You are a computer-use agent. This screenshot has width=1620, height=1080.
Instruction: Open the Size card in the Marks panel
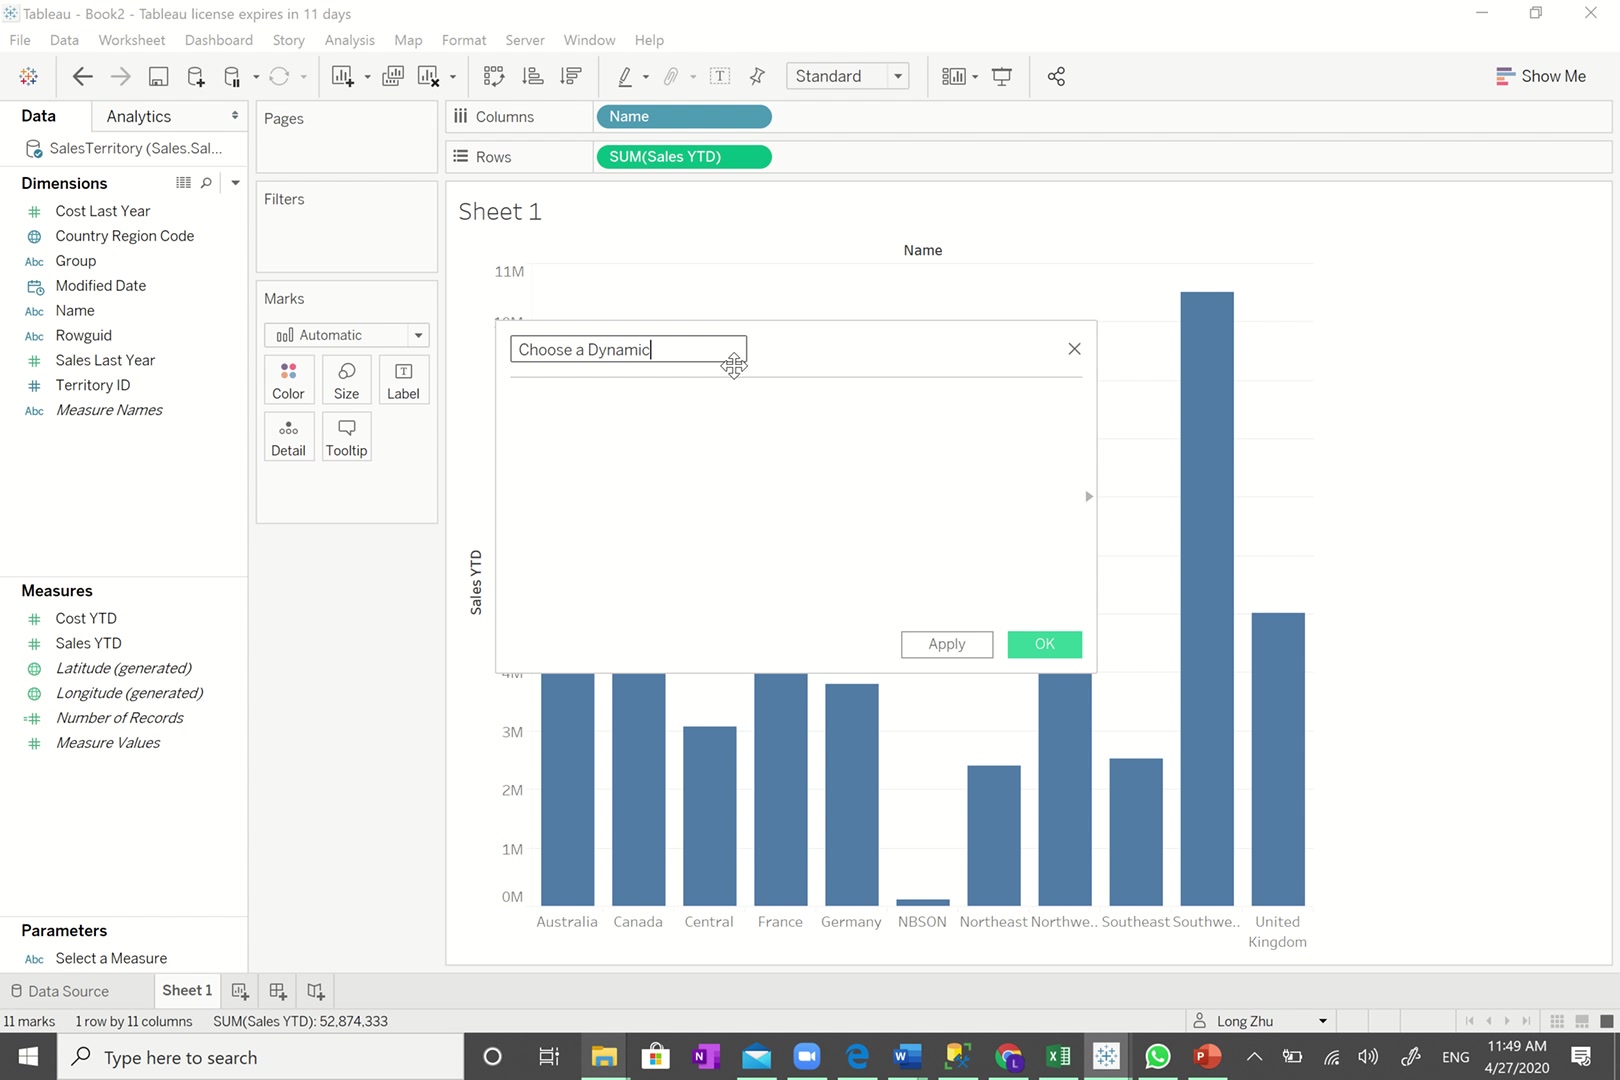point(346,379)
